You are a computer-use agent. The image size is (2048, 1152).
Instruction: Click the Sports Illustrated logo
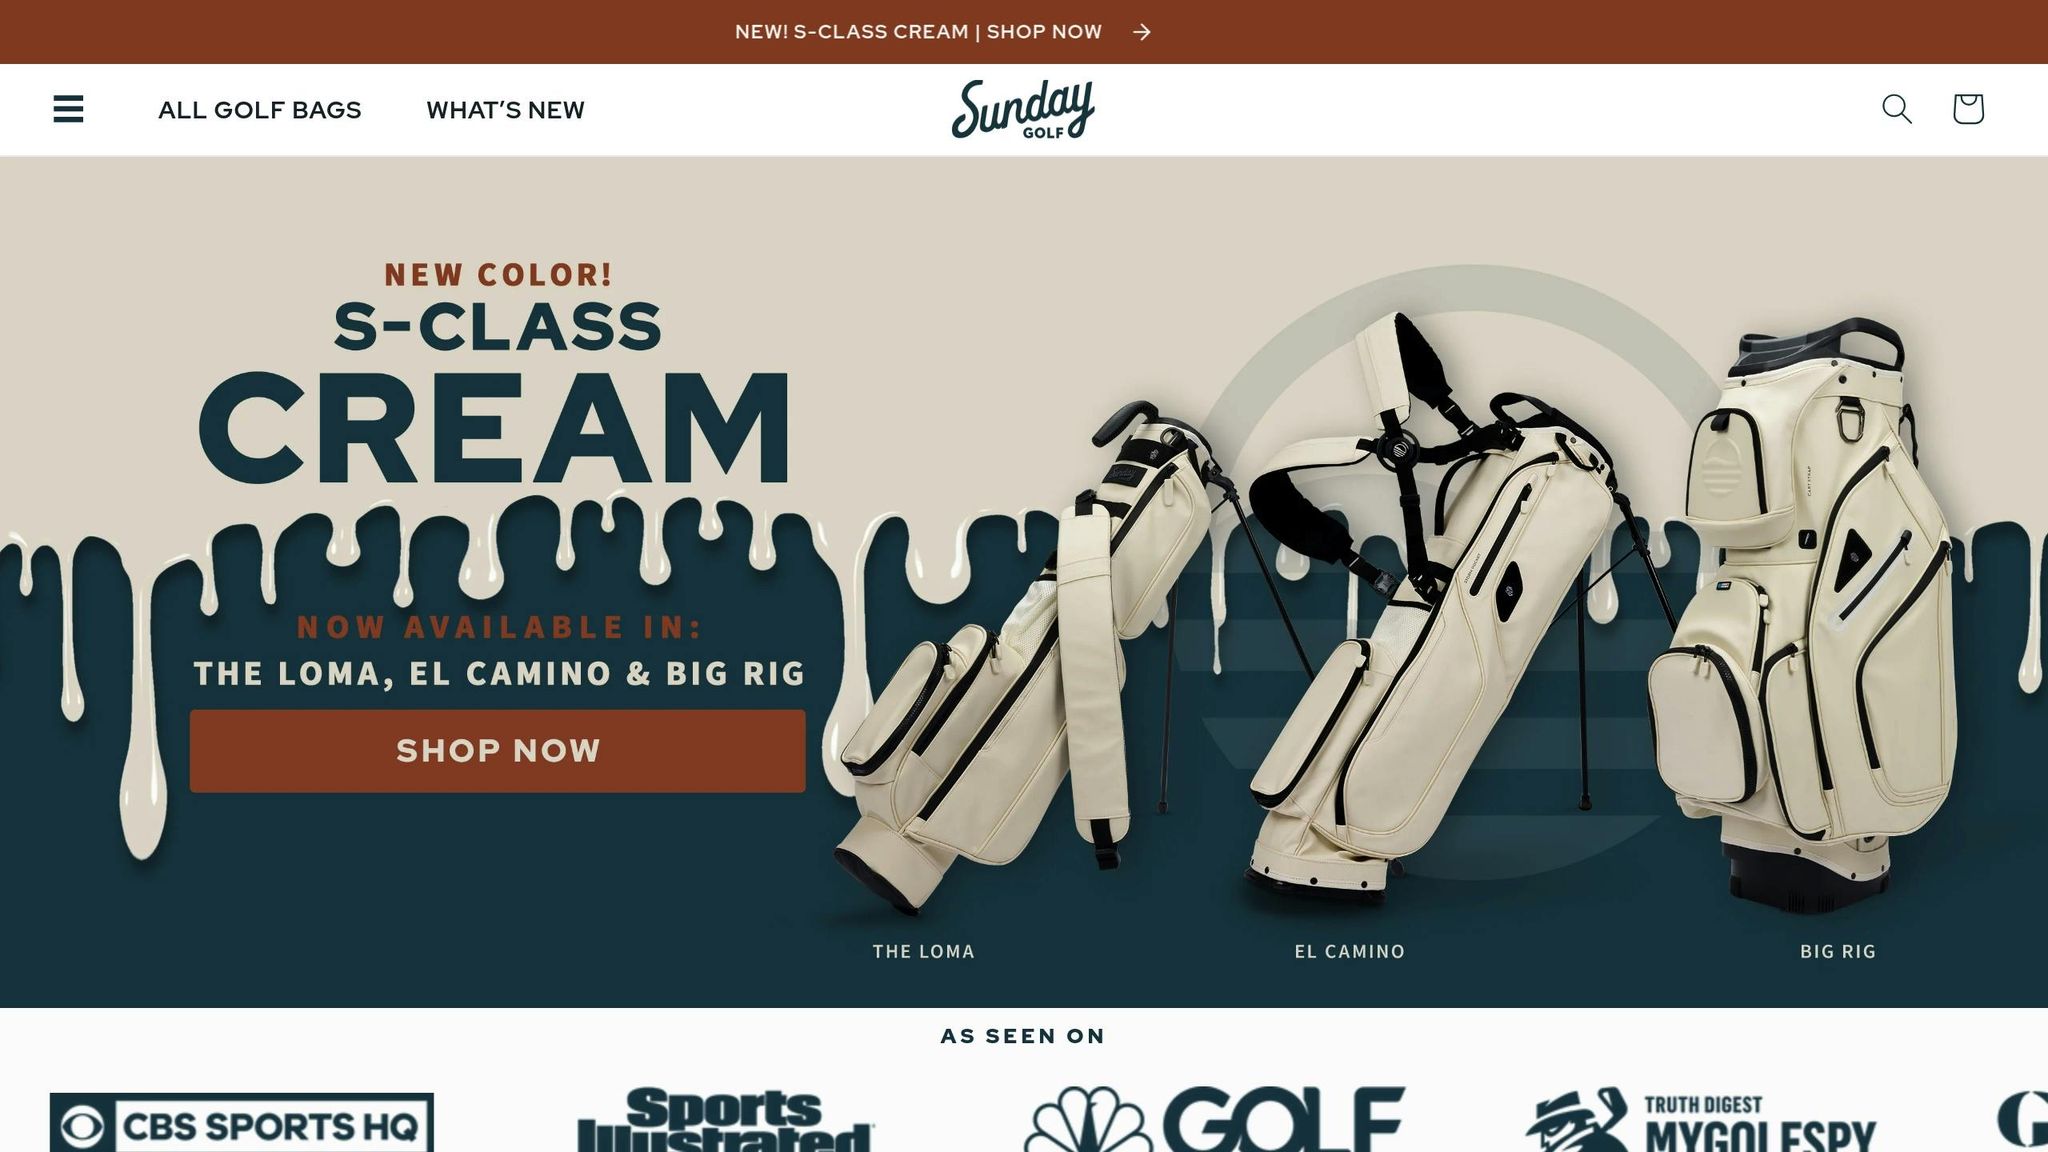[x=725, y=1120]
